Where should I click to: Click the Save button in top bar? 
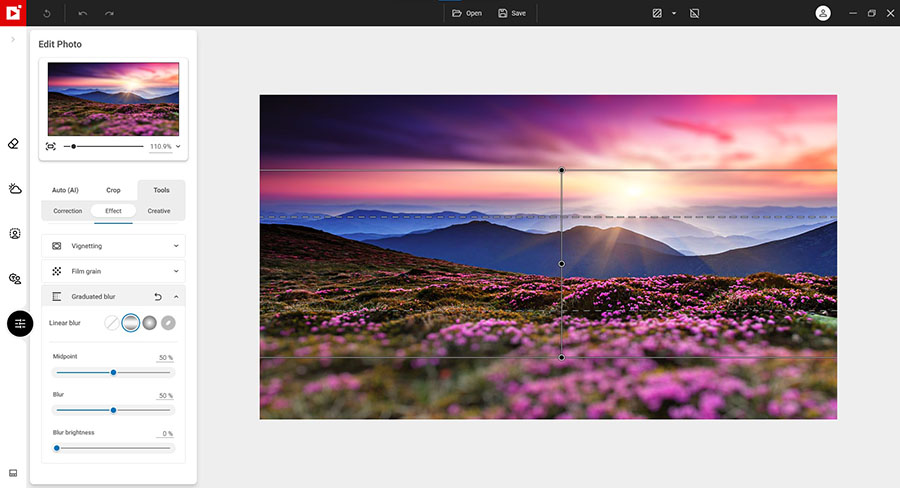512,13
